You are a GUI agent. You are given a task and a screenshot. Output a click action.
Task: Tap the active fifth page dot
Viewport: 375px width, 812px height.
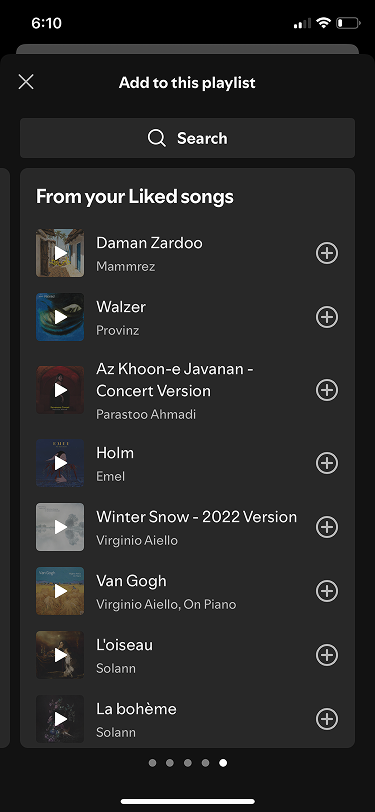click(x=223, y=763)
